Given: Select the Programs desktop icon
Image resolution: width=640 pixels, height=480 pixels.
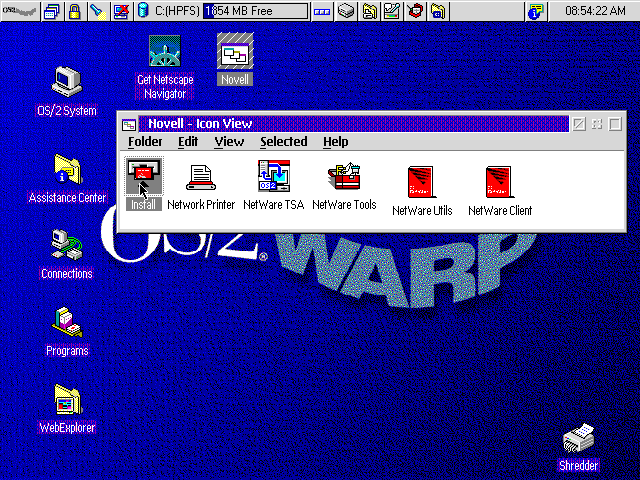Looking at the screenshot, I should pyautogui.click(x=67, y=322).
